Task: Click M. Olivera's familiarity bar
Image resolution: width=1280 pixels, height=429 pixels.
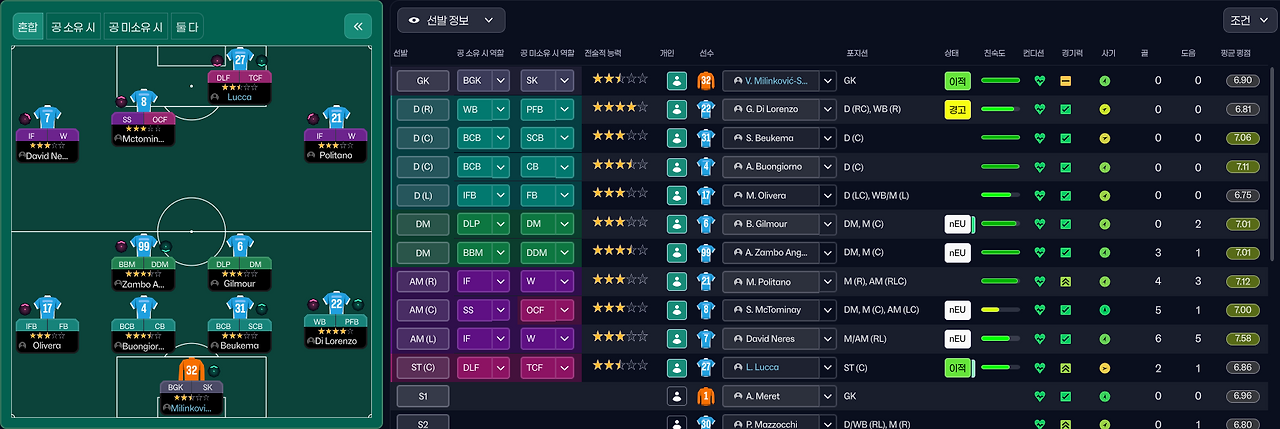Action: click(x=1001, y=196)
